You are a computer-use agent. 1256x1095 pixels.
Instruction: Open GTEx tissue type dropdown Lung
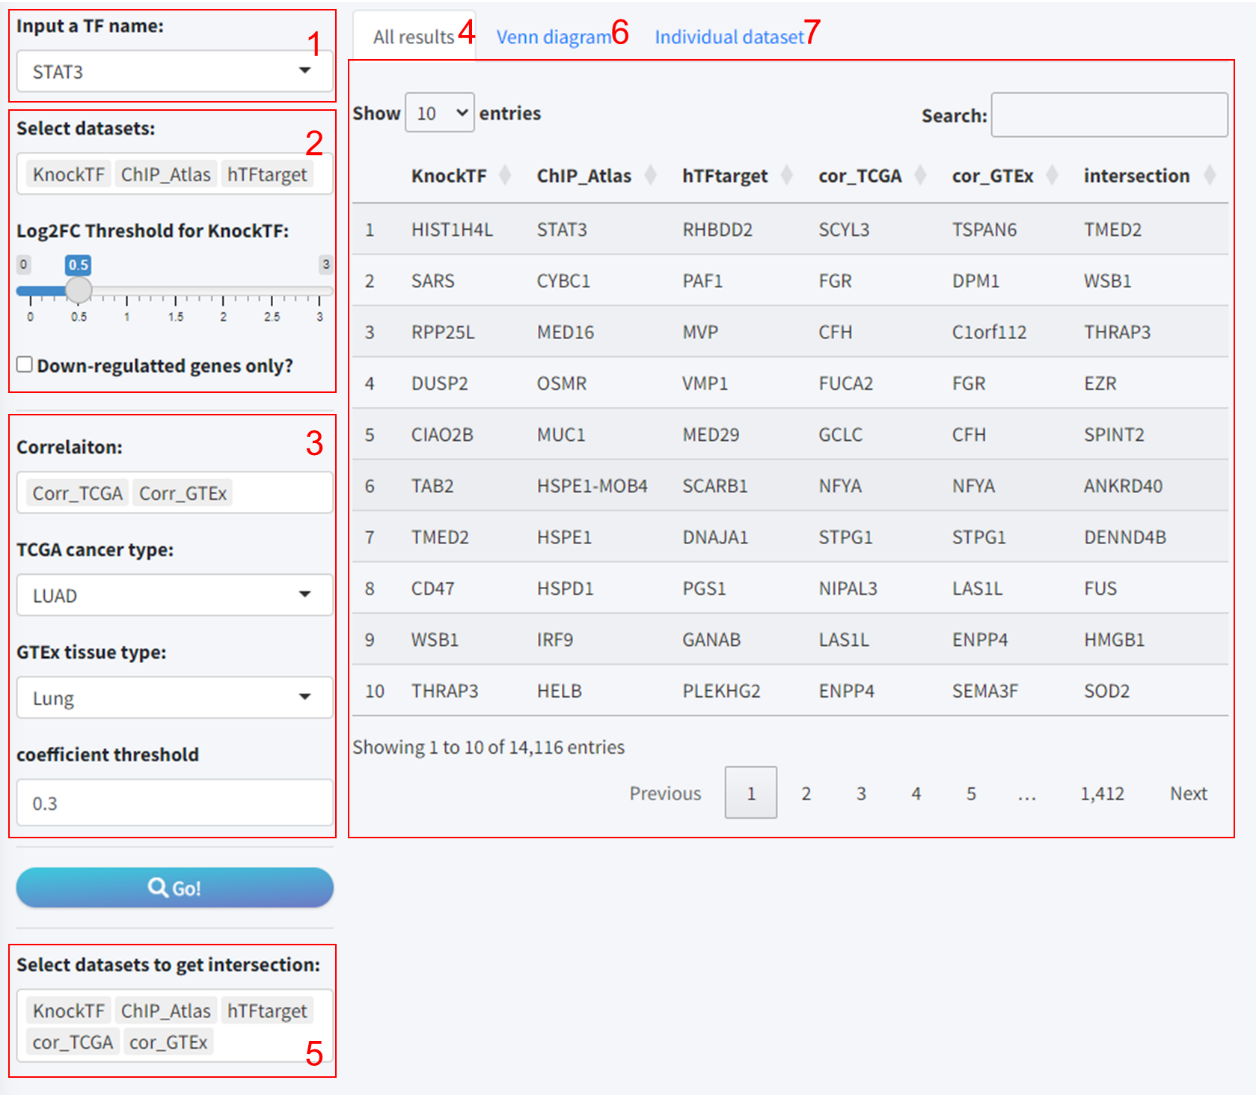coord(175,698)
